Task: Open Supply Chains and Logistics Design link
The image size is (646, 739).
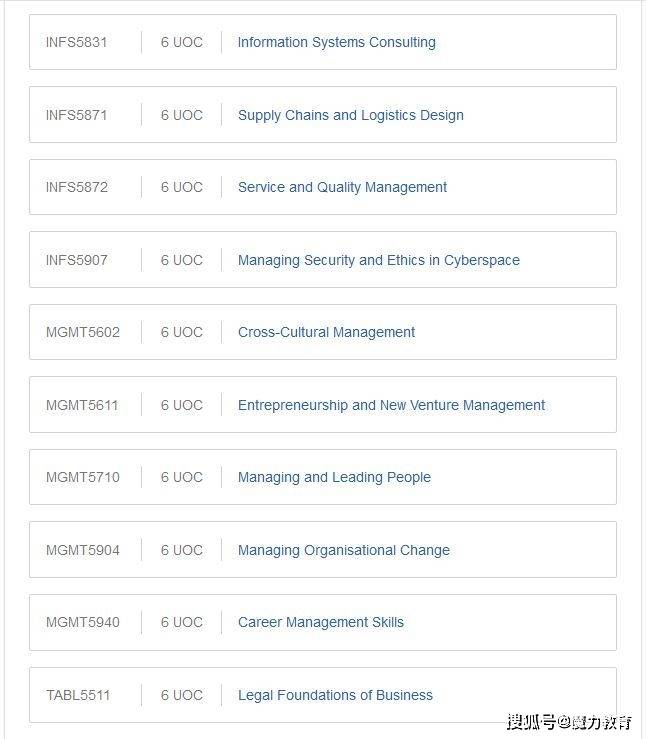Action: [350, 115]
